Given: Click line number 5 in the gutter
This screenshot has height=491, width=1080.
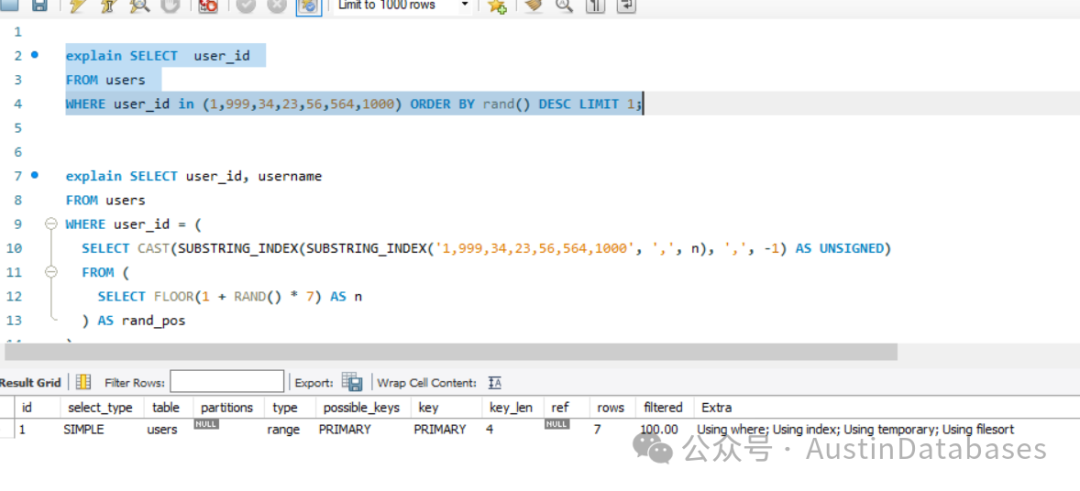Looking at the screenshot, I should 17,128.
